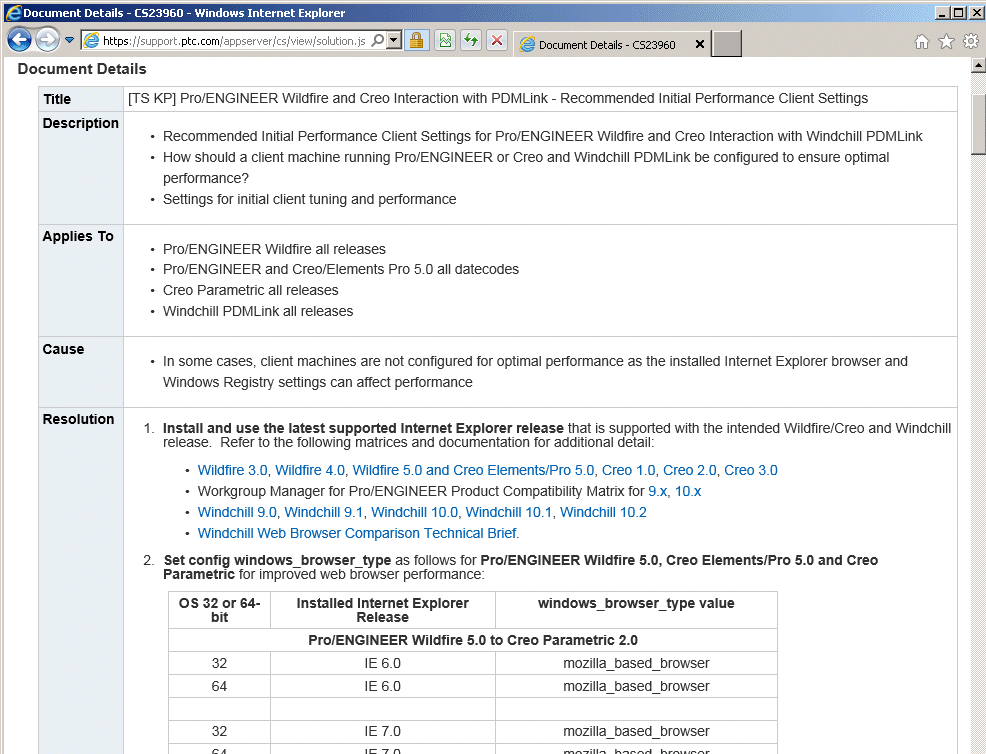Open browser Tools via gear icon
The image size is (986, 754).
969,42
